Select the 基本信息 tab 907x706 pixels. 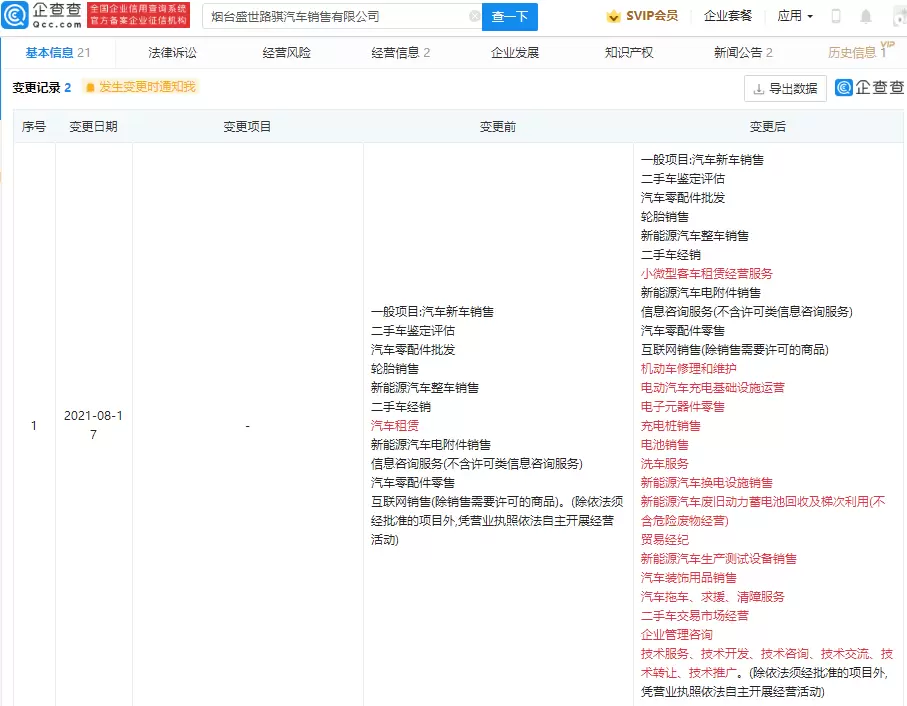click(x=57, y=52)
